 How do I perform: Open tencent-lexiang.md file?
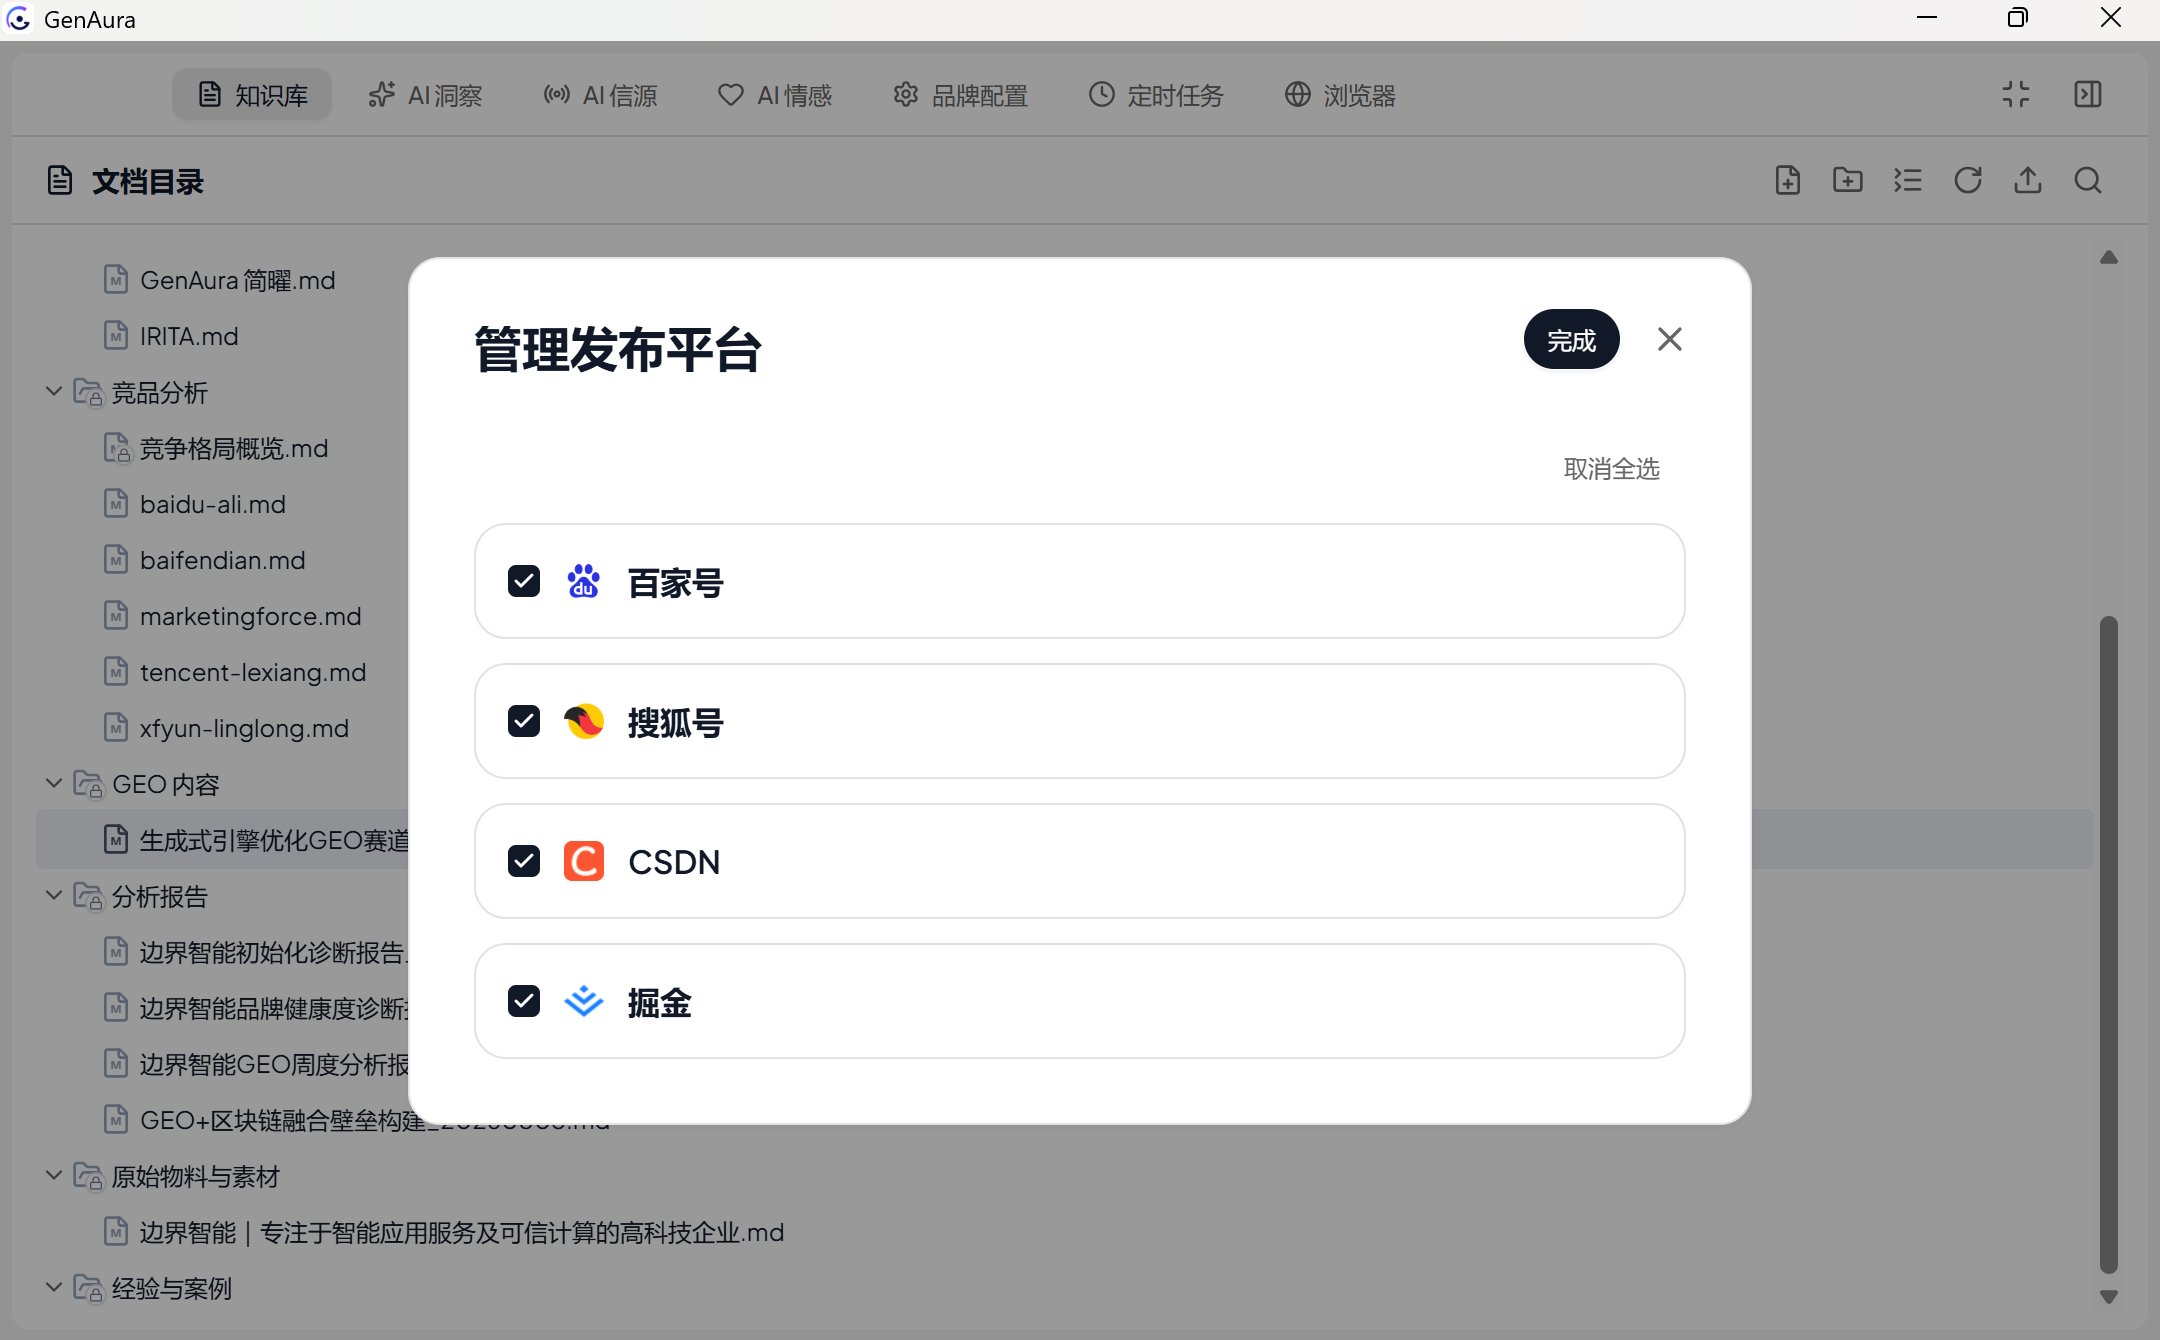253,672
